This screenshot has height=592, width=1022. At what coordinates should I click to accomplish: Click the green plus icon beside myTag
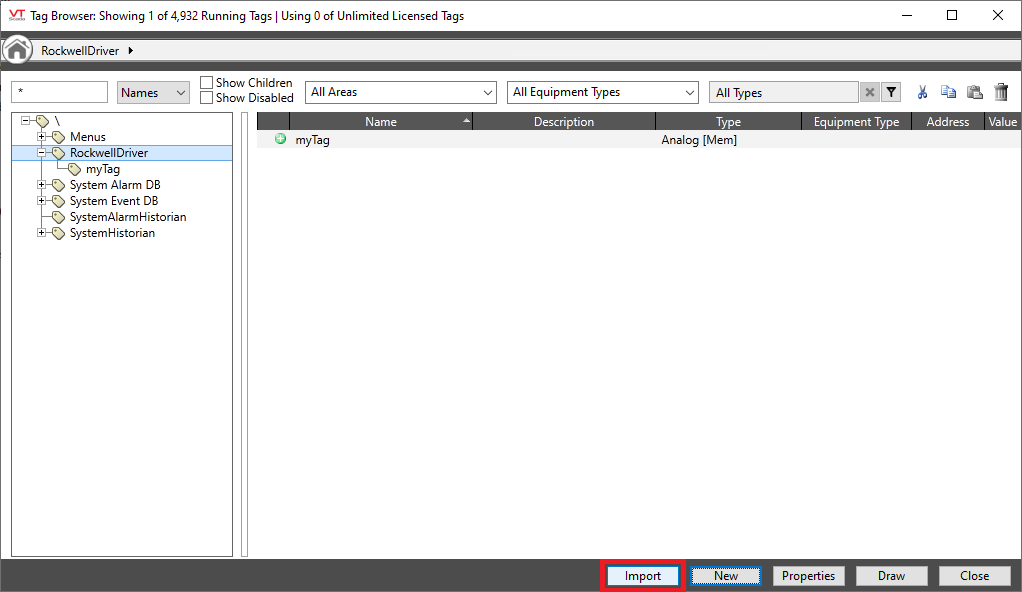(281, 139)
